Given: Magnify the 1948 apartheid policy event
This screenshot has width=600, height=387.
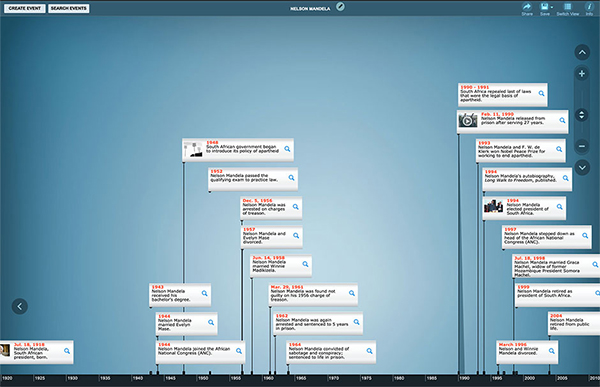Looking at the screenshot, I should (x=287, y=149).
